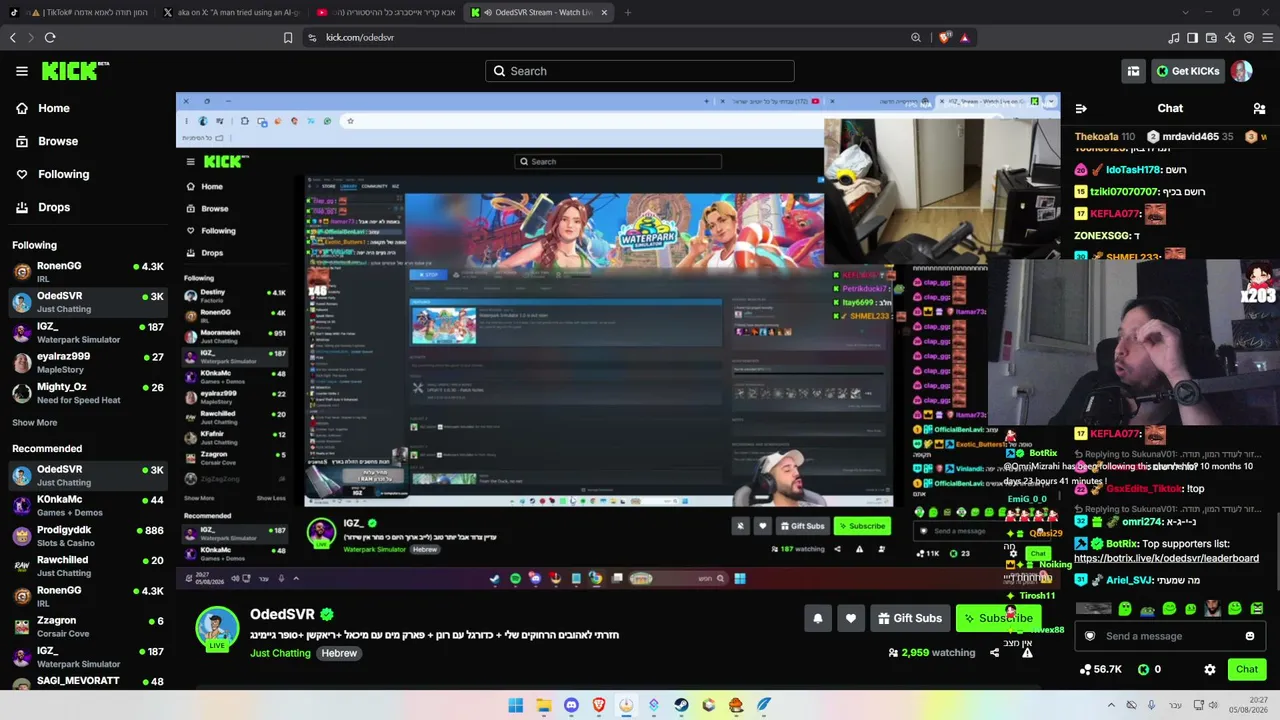The width and height of the screenshot is (1280, 720).
Task: Open the chat users list icon
Action: pos(1259,108)
